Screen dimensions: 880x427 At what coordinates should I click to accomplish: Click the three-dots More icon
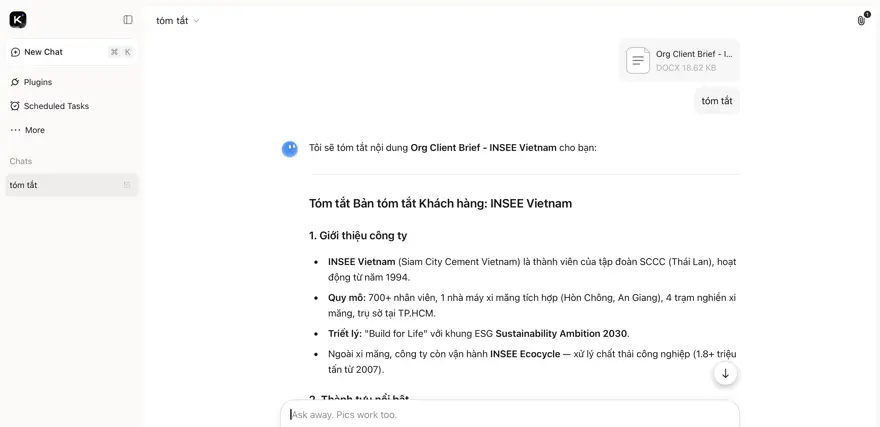[15, 130]
